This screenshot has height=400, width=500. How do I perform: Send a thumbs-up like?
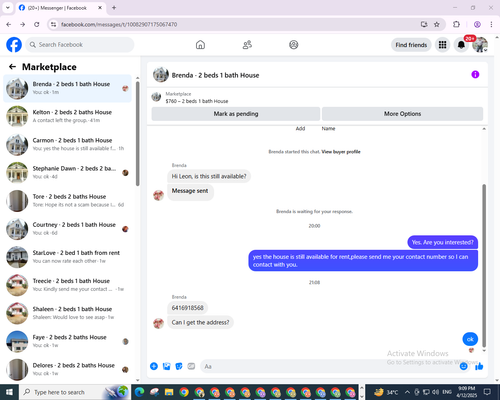coord(479,366)
